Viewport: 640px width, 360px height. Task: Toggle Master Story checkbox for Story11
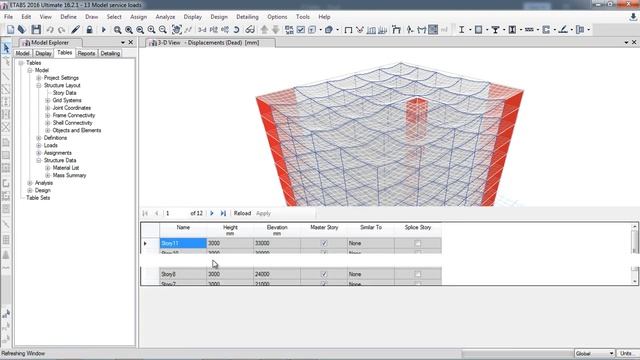(x=324, y=243)
